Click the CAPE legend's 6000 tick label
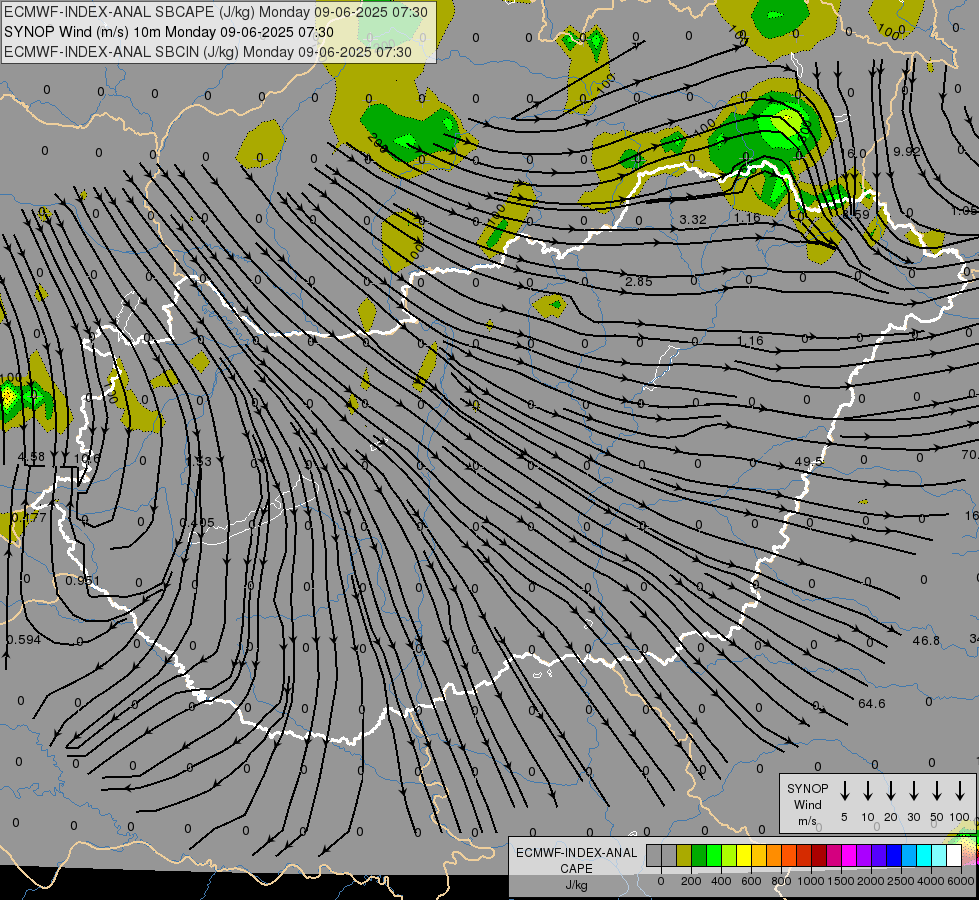This screenshot has height=900, width=979. [961, 881]
